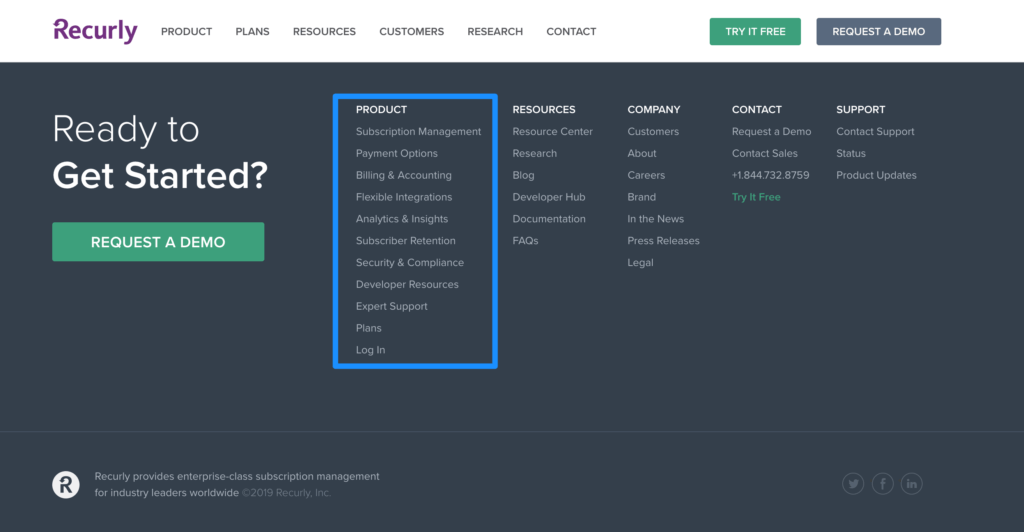1024x532 pixels.
Task: Open the PLANS item in top navigation
Action: click(x=253, y=31)
